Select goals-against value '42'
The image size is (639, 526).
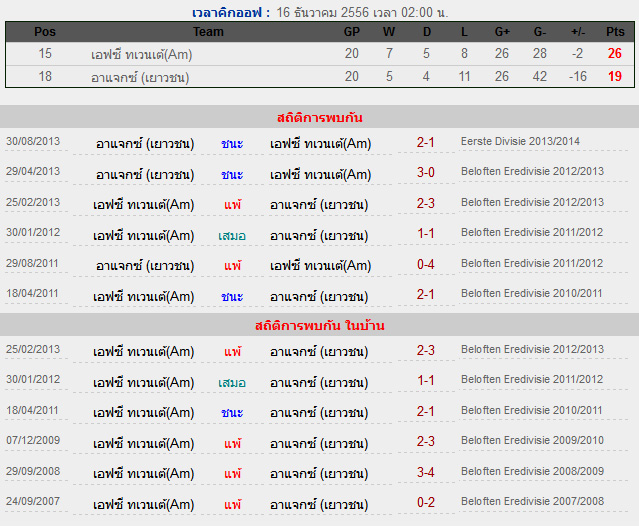pyautogui.click(x=540, y=76)
